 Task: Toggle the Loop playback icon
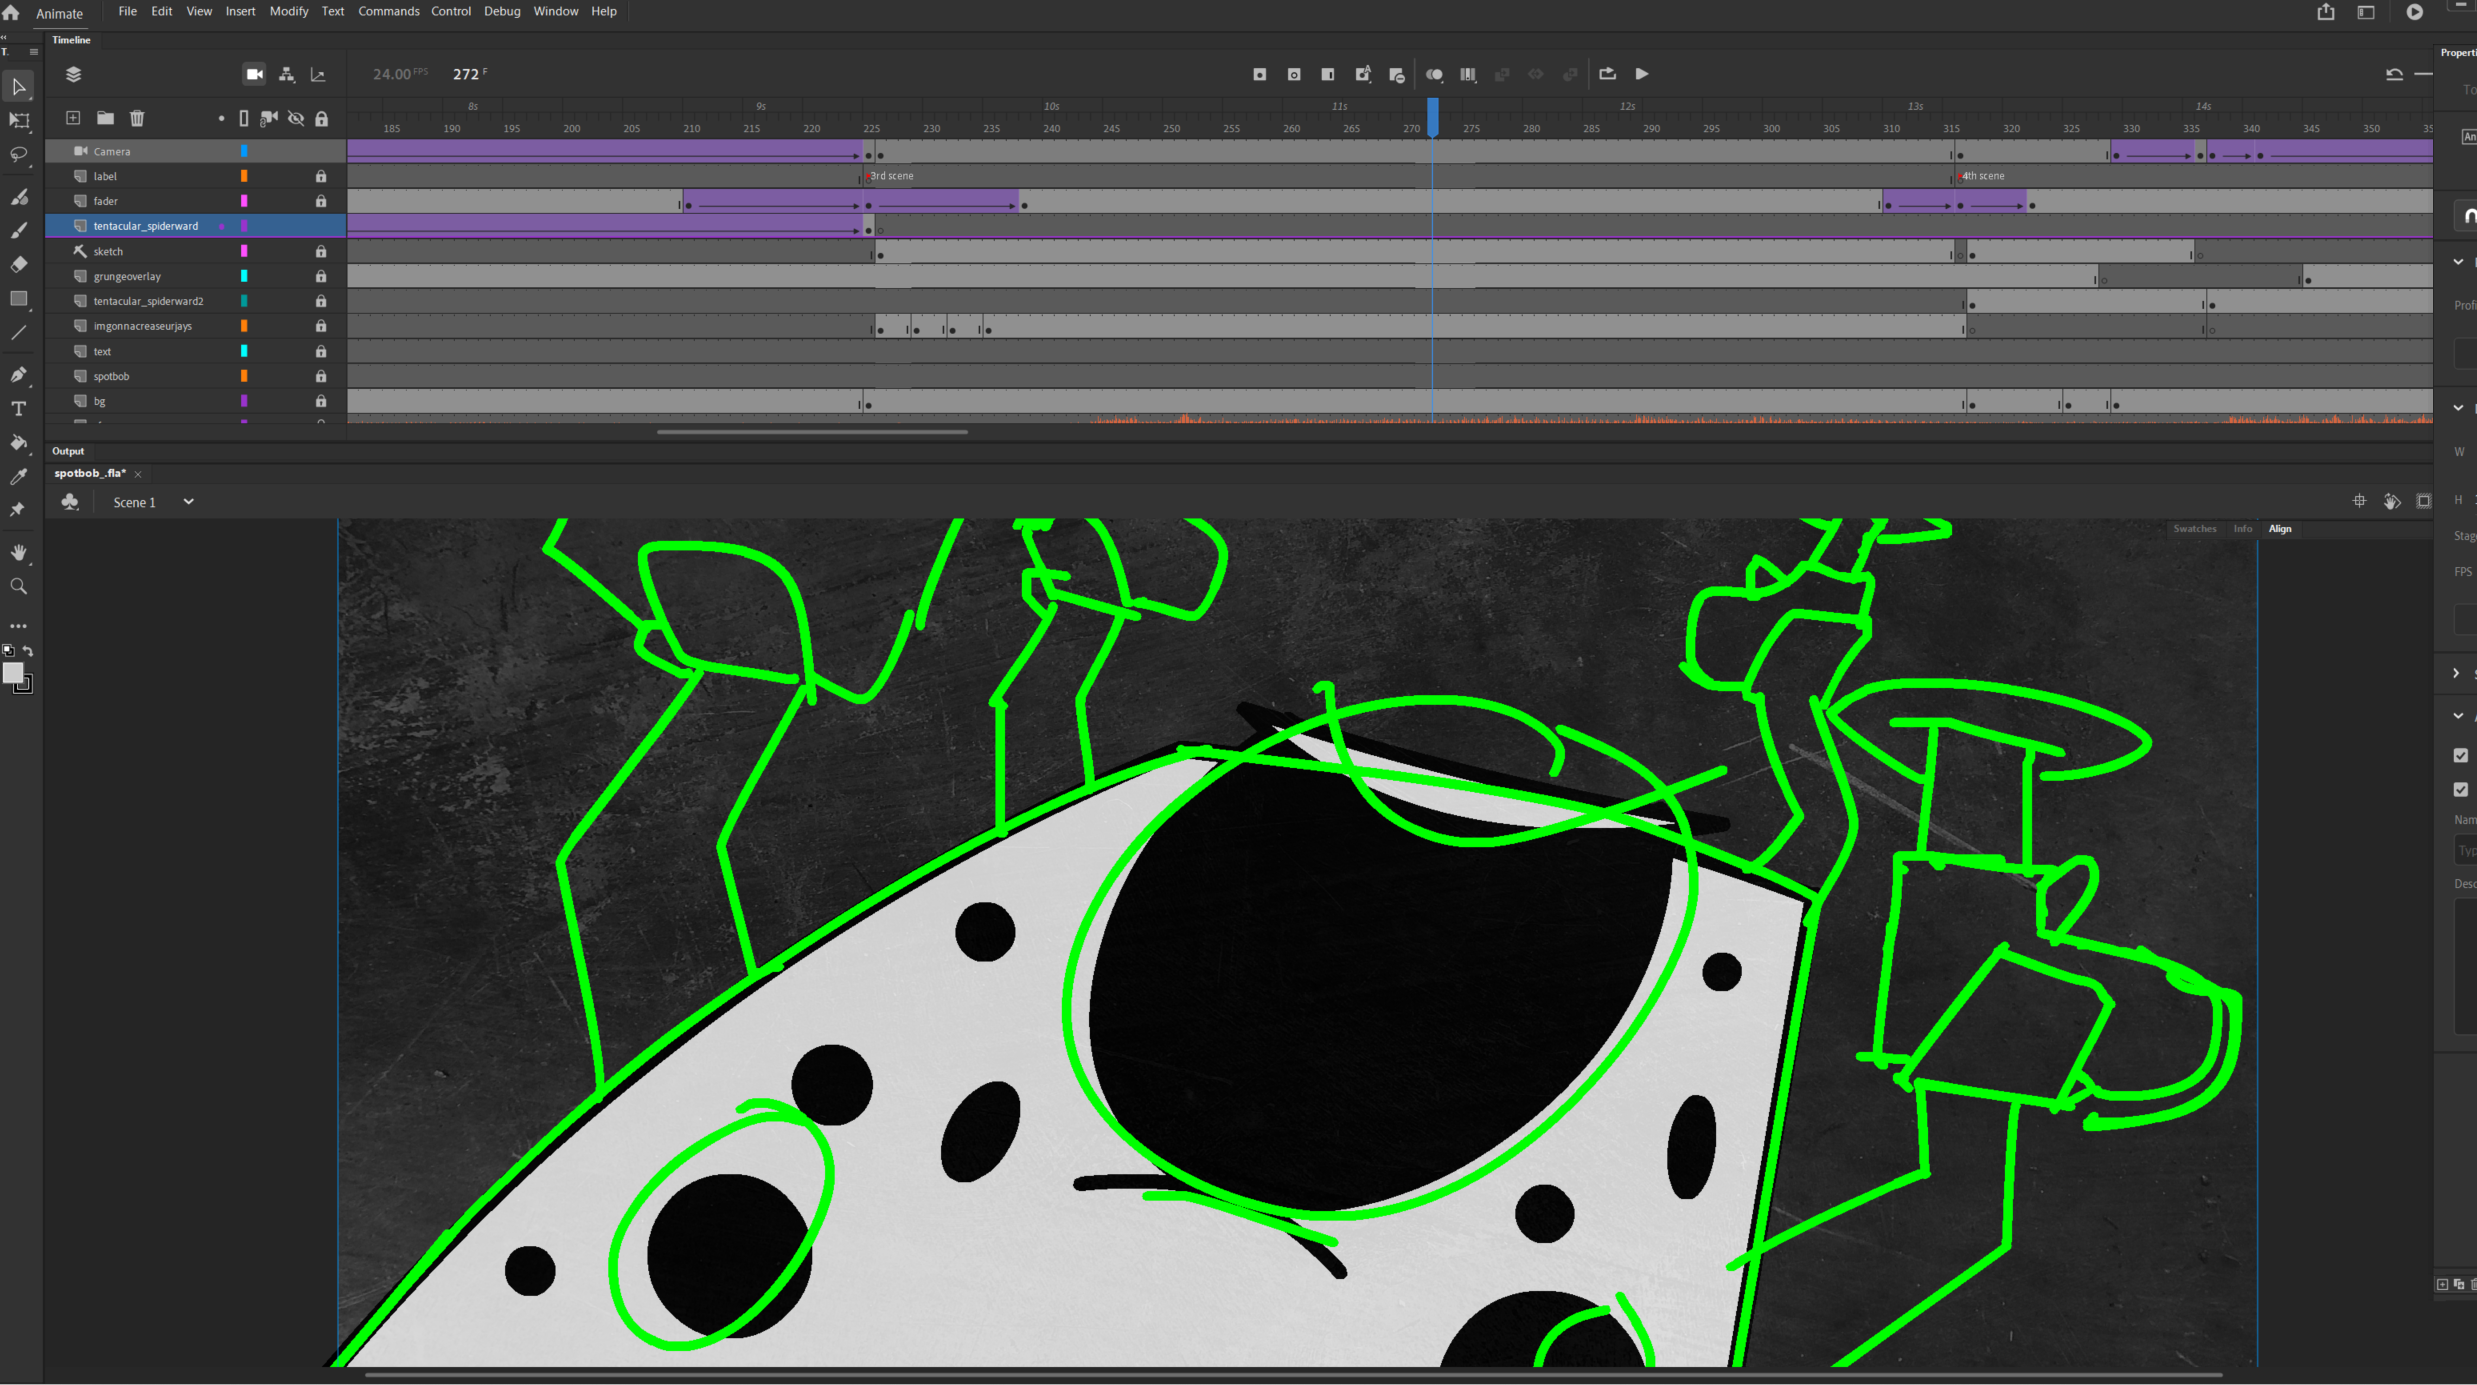tap(1607, 74)
